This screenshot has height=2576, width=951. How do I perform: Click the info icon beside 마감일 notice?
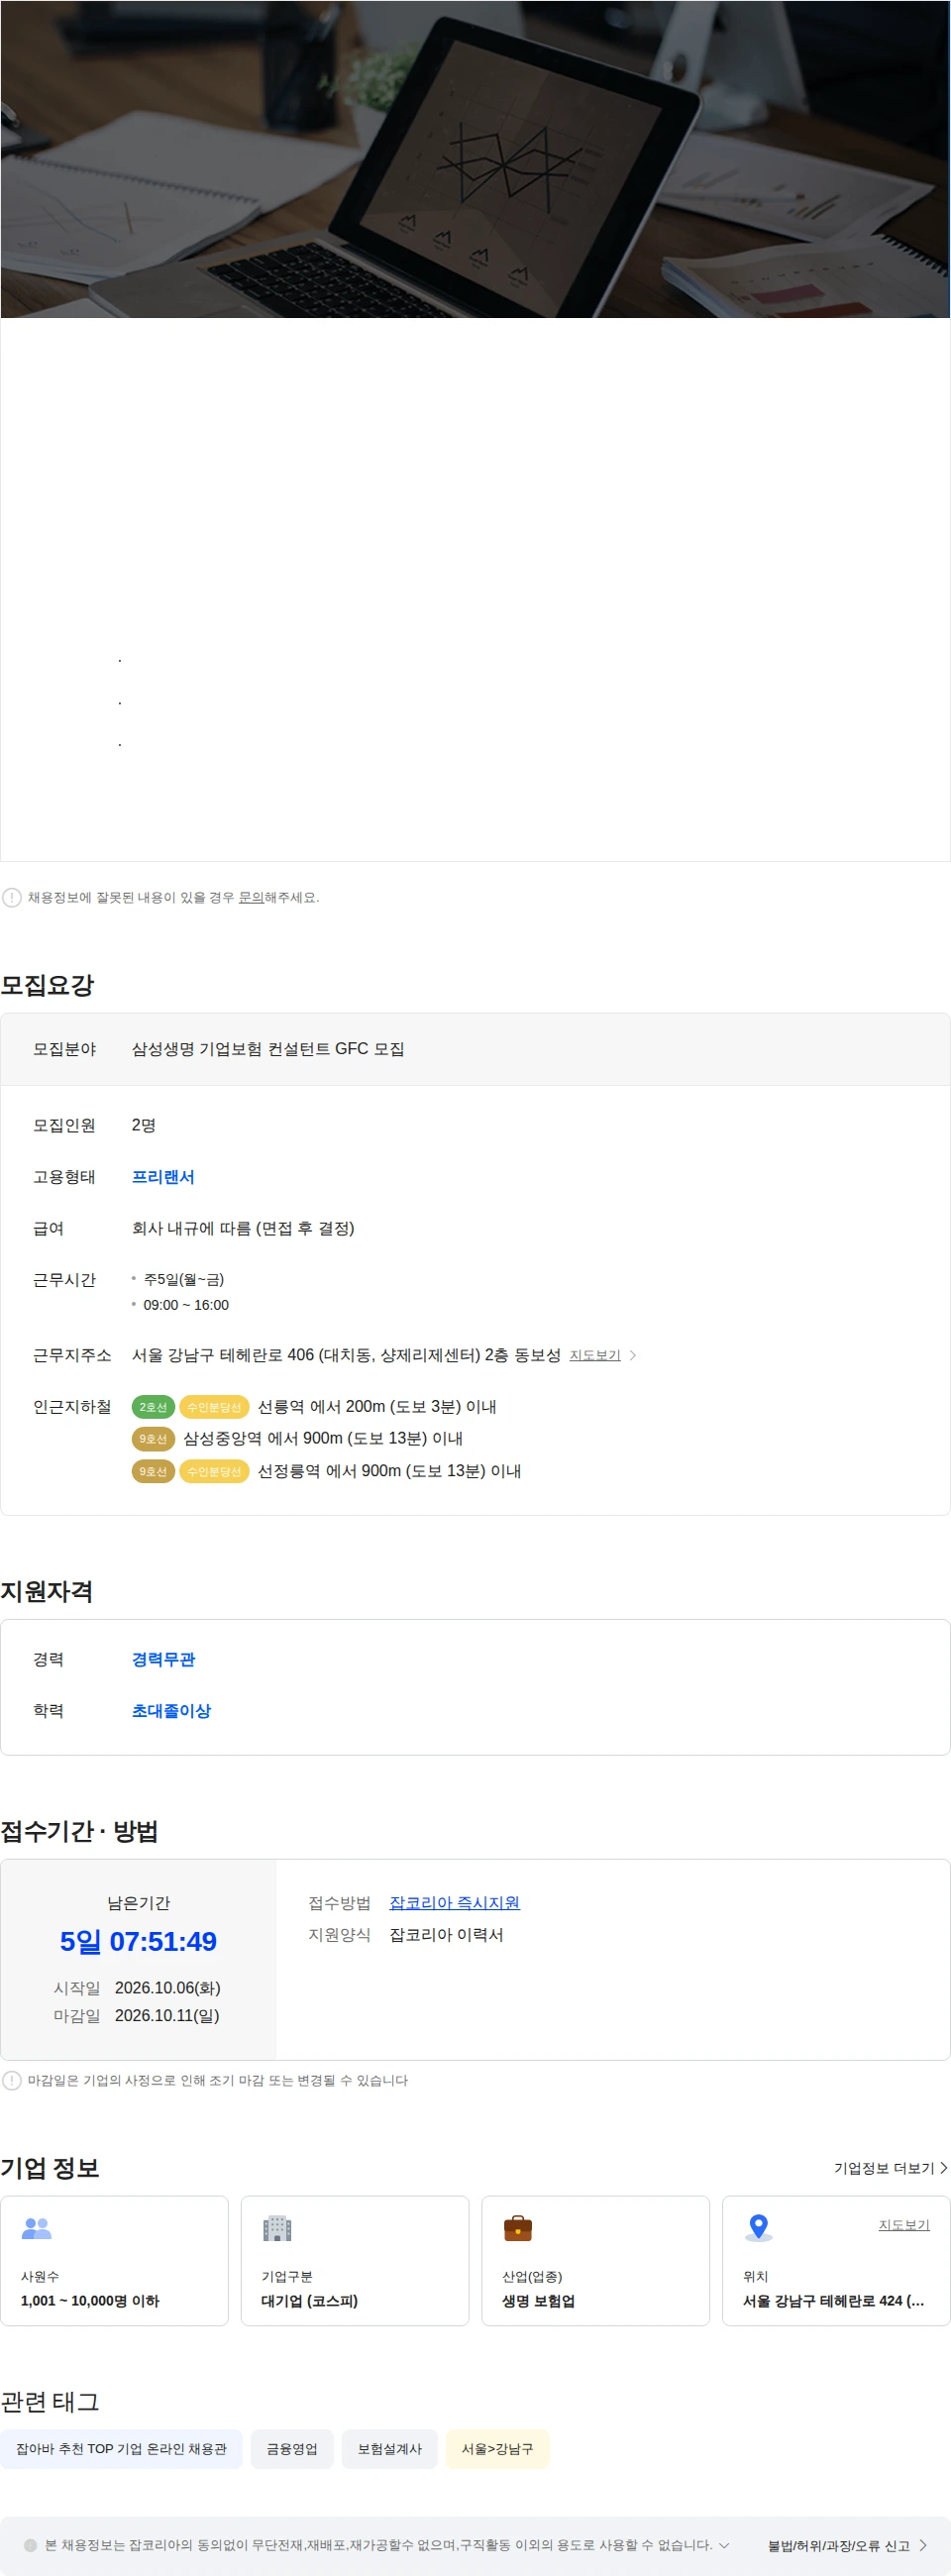(12, 2080)
